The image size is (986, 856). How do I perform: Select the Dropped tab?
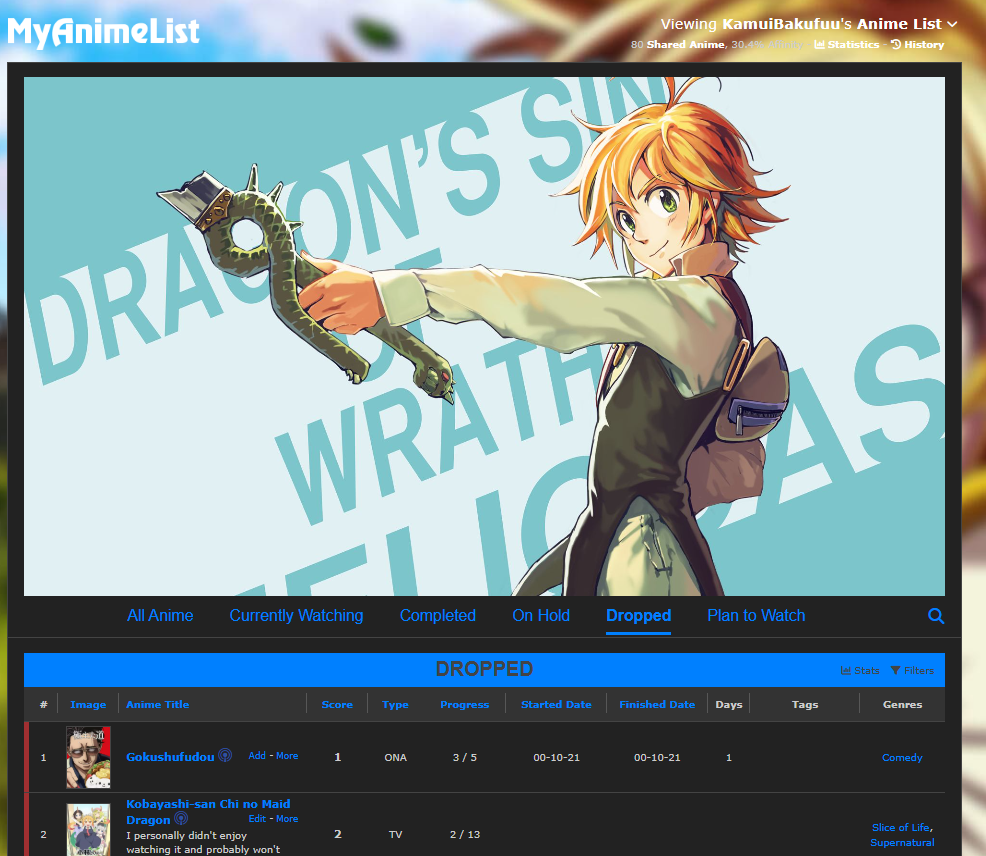(638, 615)
